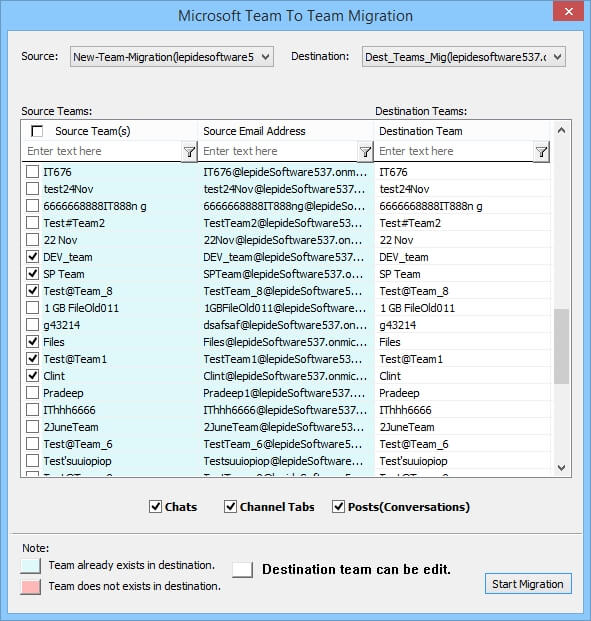Image resolution: width=591 pixels, height=621 pixels.
Task: Click the scroll up arrow of team list
Action: click(561, 130)
